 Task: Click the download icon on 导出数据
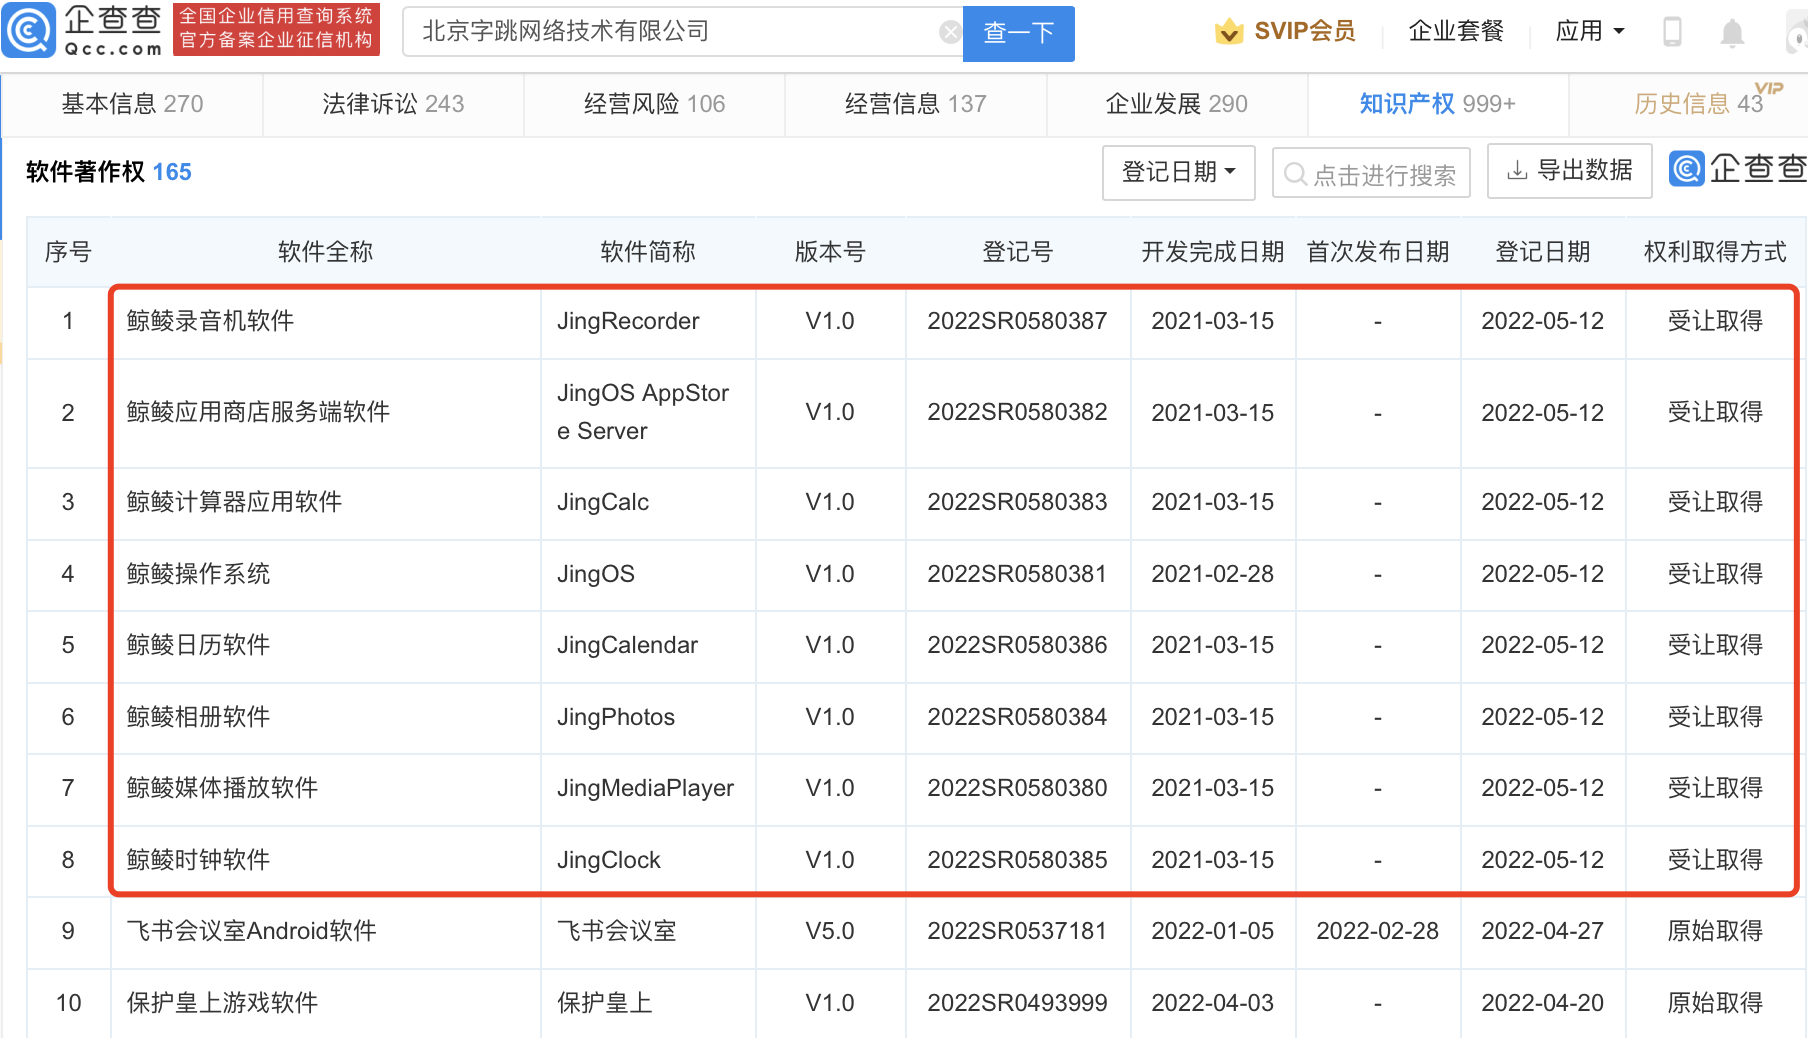tap(1517, 171)
